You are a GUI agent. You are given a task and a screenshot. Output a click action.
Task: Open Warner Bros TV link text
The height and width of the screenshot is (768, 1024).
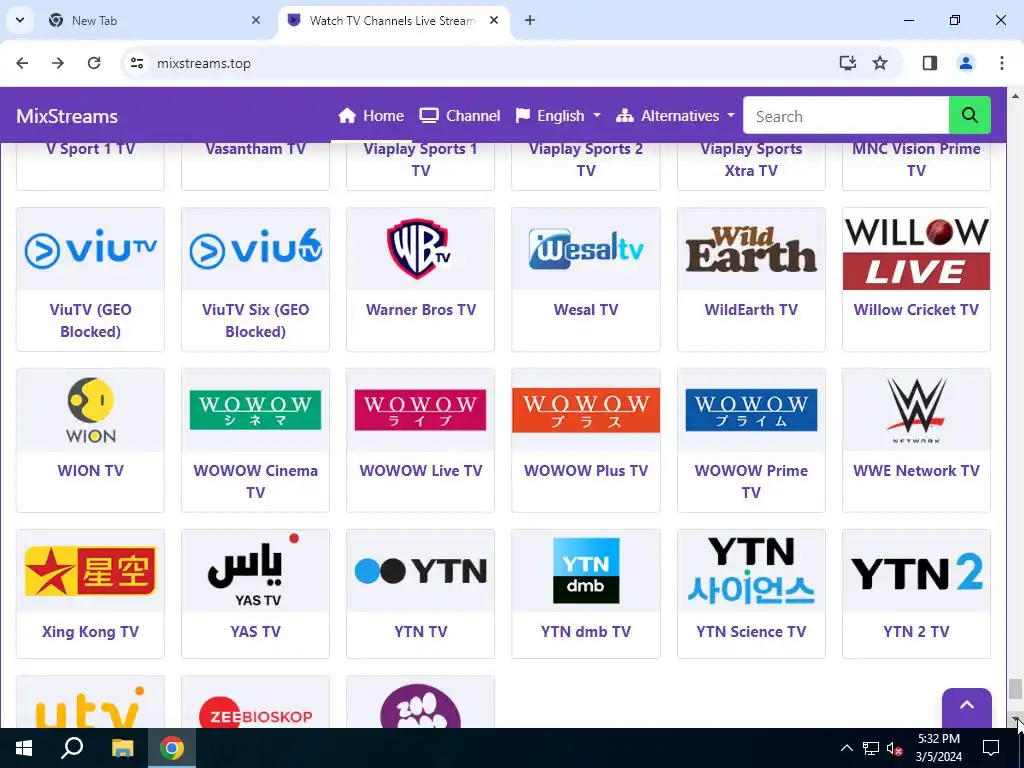pyautogui.click(x=421, y=310)
